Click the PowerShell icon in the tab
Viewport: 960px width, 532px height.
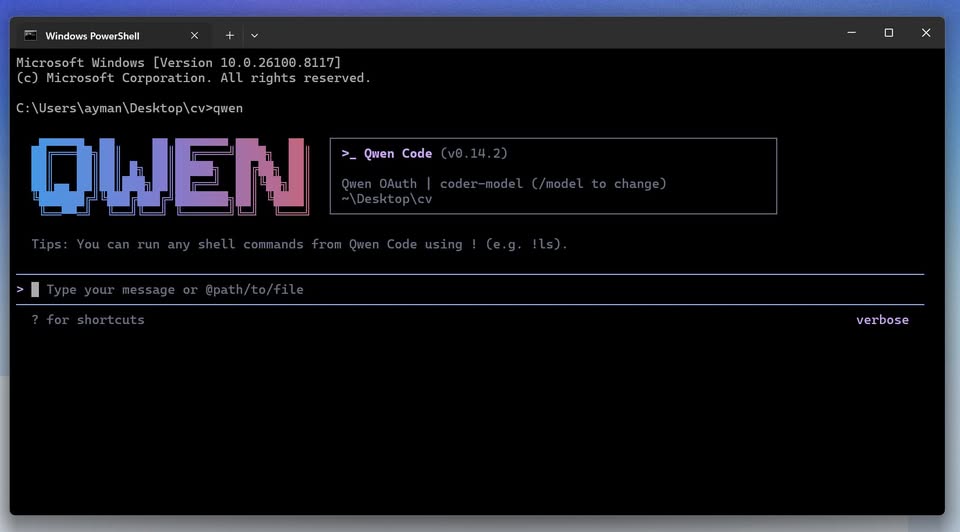pos(30,36)
